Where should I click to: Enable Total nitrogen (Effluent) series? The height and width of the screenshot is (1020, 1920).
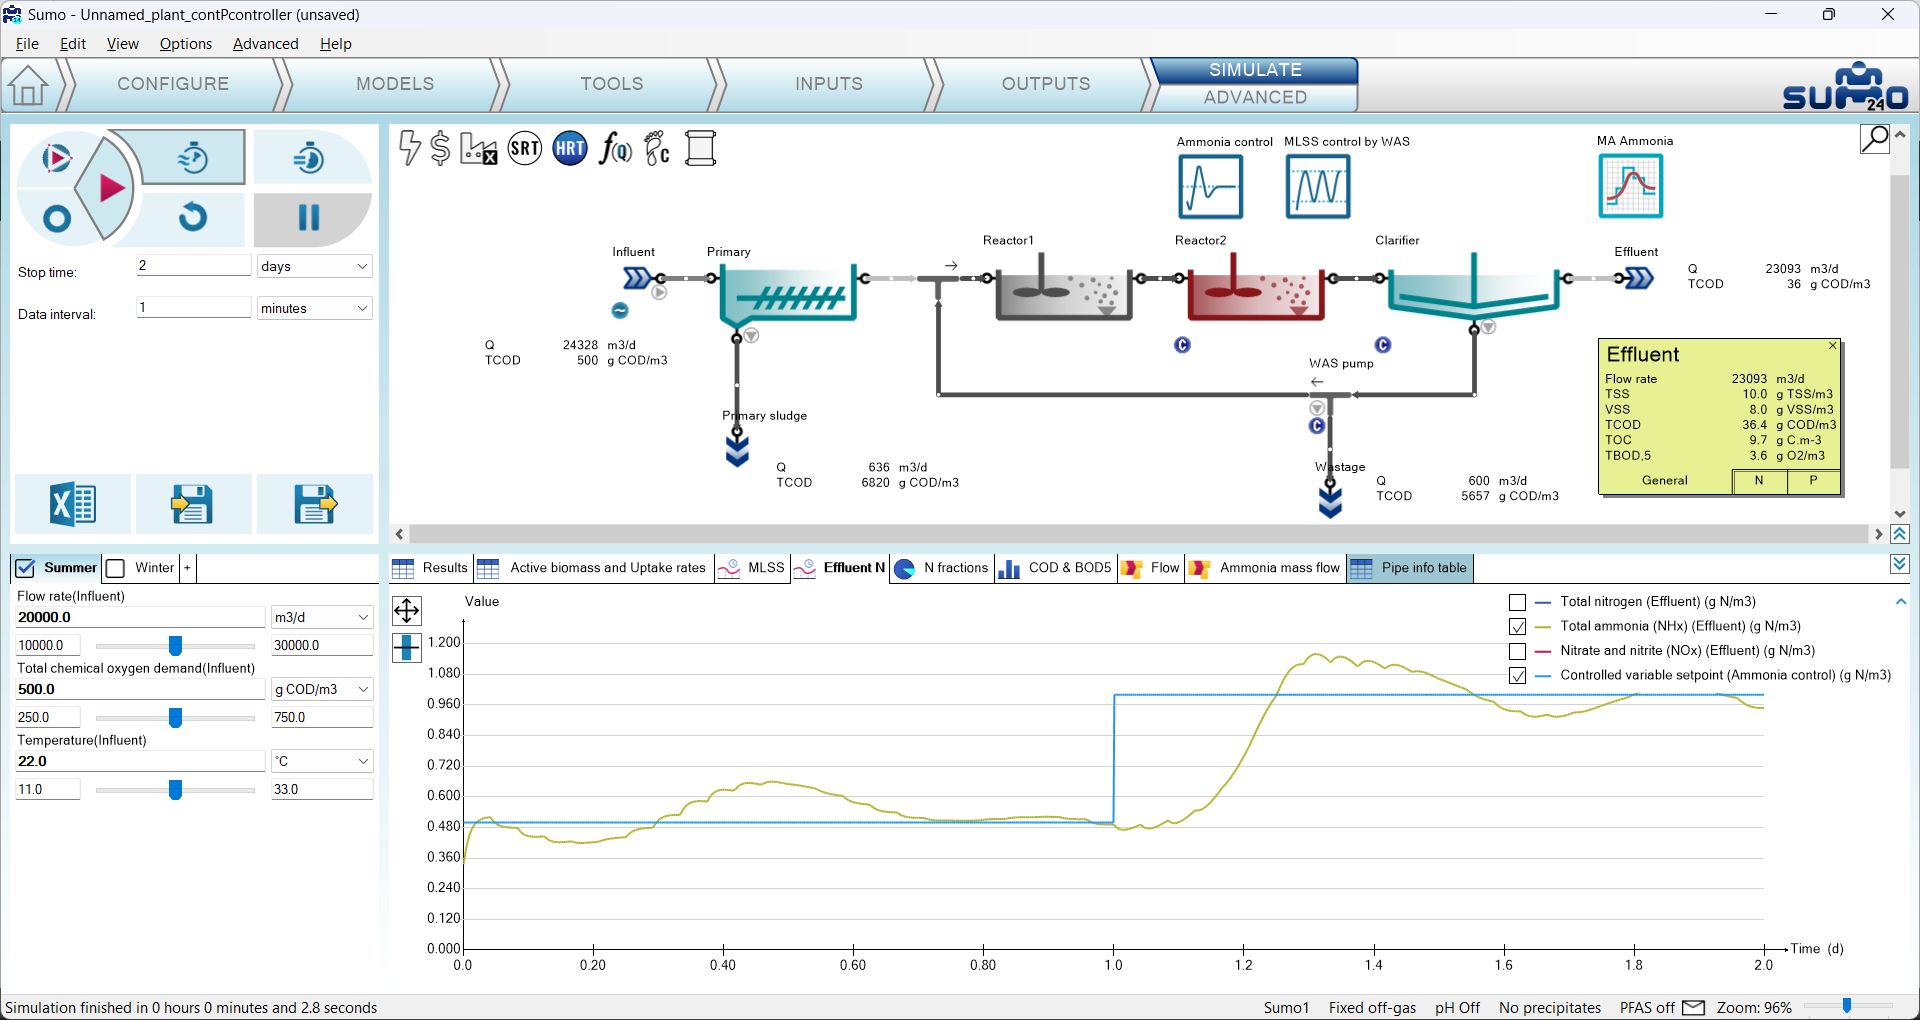point(1517,602)
